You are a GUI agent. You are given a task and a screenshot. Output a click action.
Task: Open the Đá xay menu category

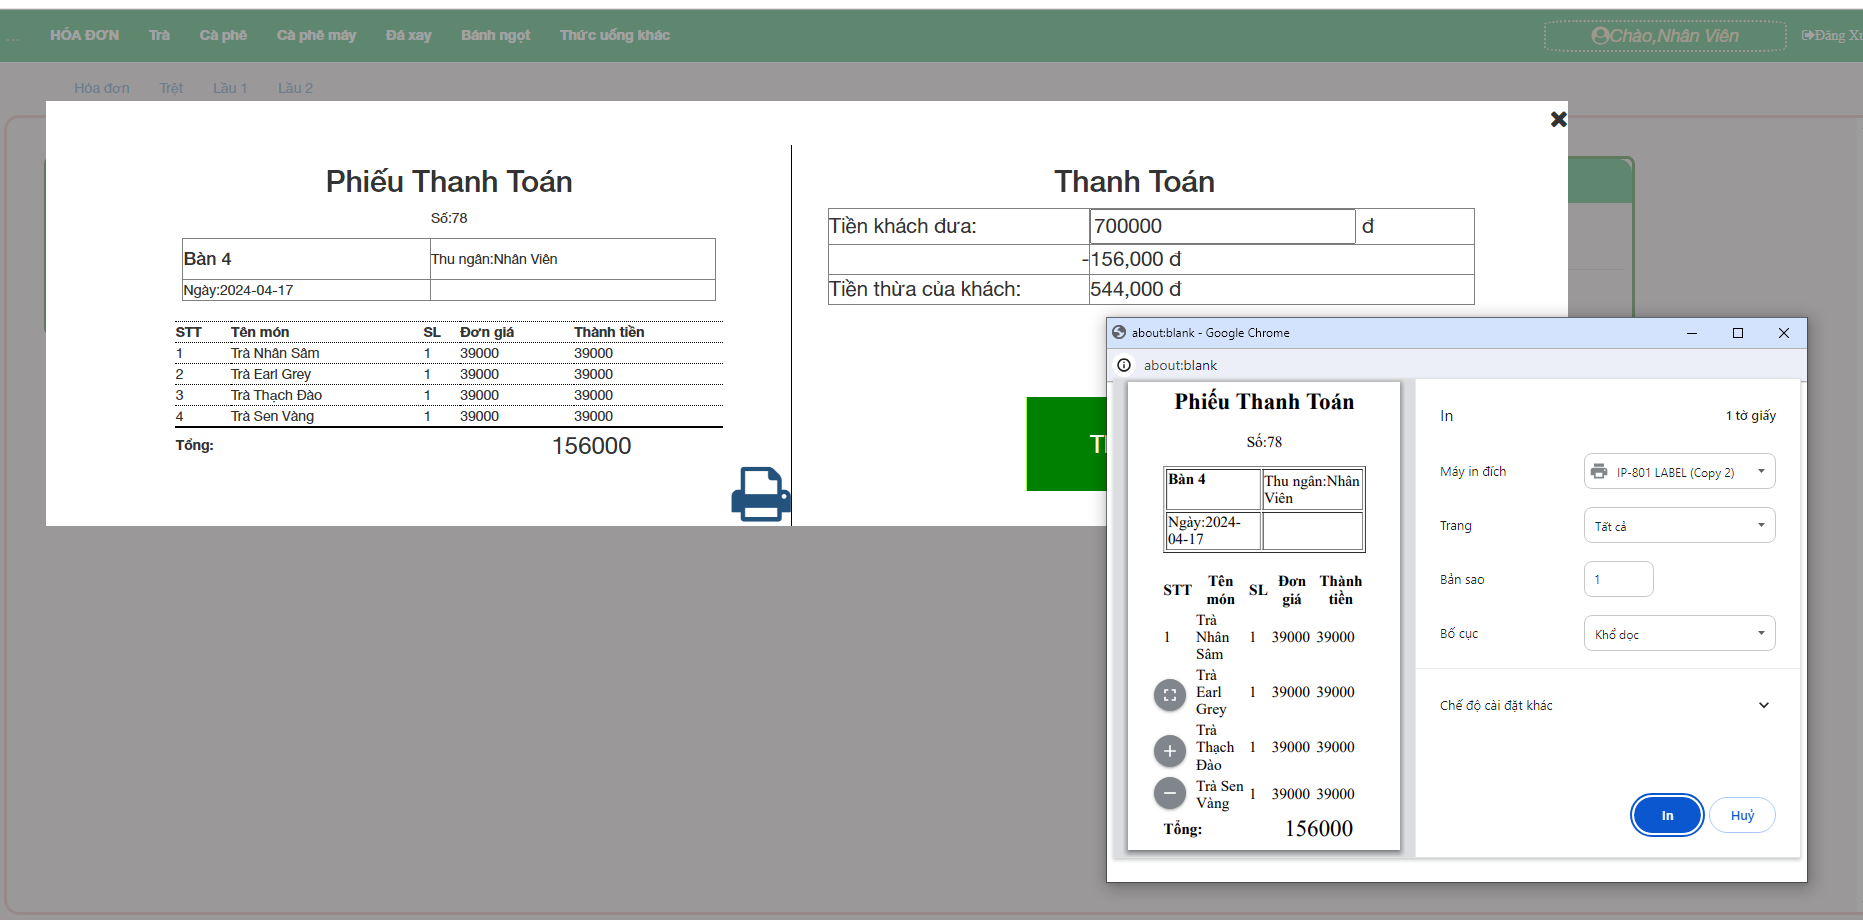[x=408, y=35]
